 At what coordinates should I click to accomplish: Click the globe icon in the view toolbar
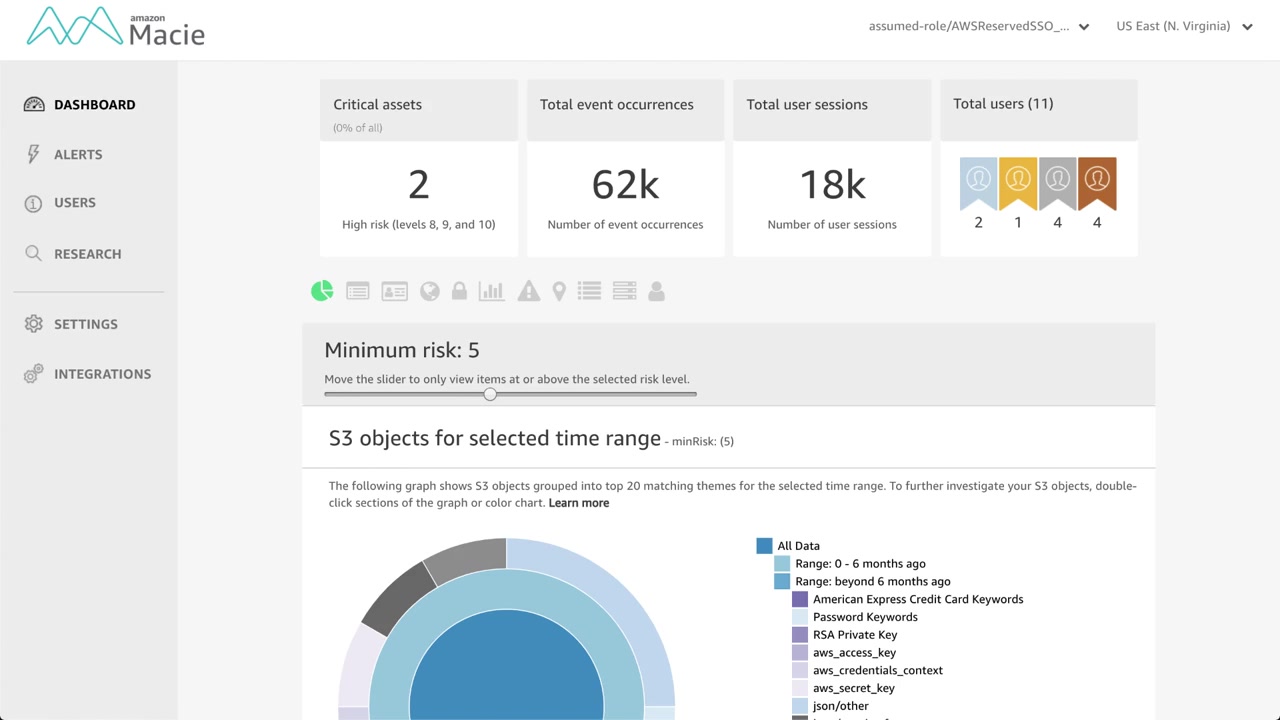point(430,291)
